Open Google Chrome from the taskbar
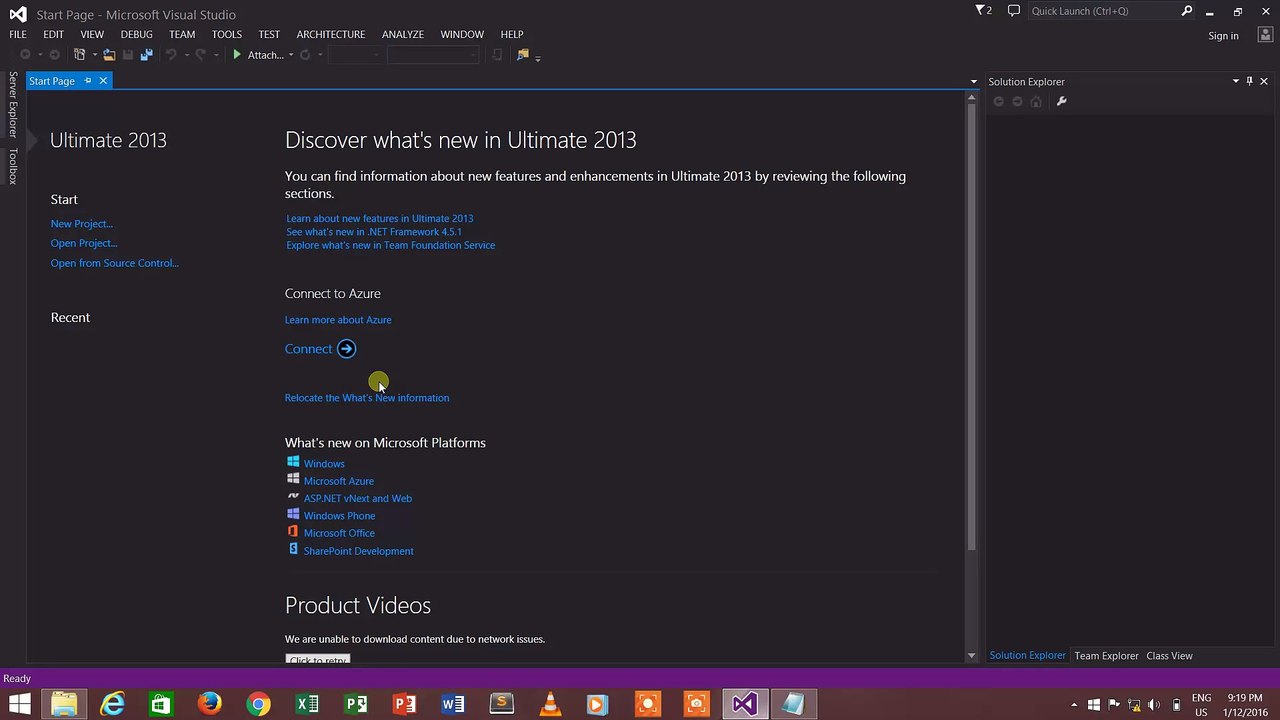Viewport: 1280px width, 720px height. pyautogui.click(x=258, y=704)
